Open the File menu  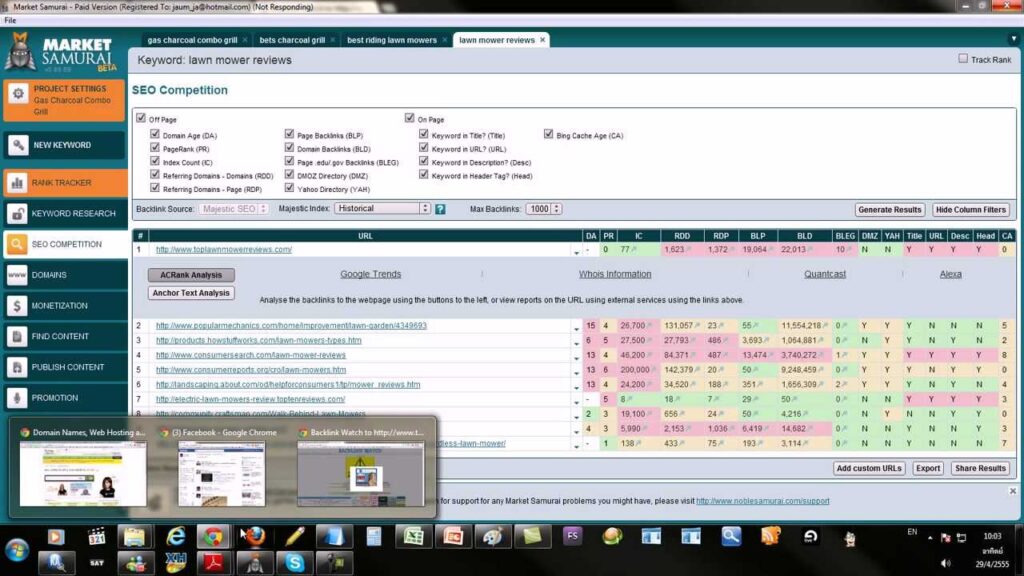click(x=10, y=20)
